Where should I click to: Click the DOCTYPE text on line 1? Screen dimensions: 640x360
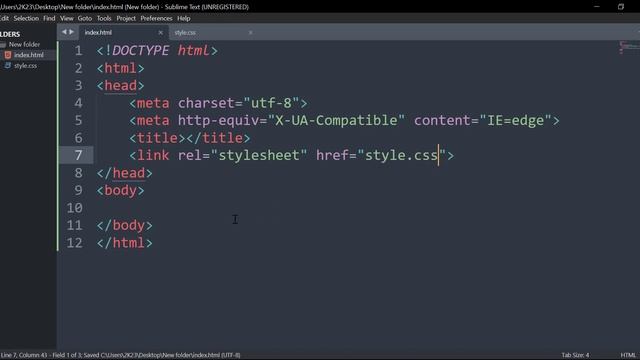pyautogui.click(x=140, y=51)
